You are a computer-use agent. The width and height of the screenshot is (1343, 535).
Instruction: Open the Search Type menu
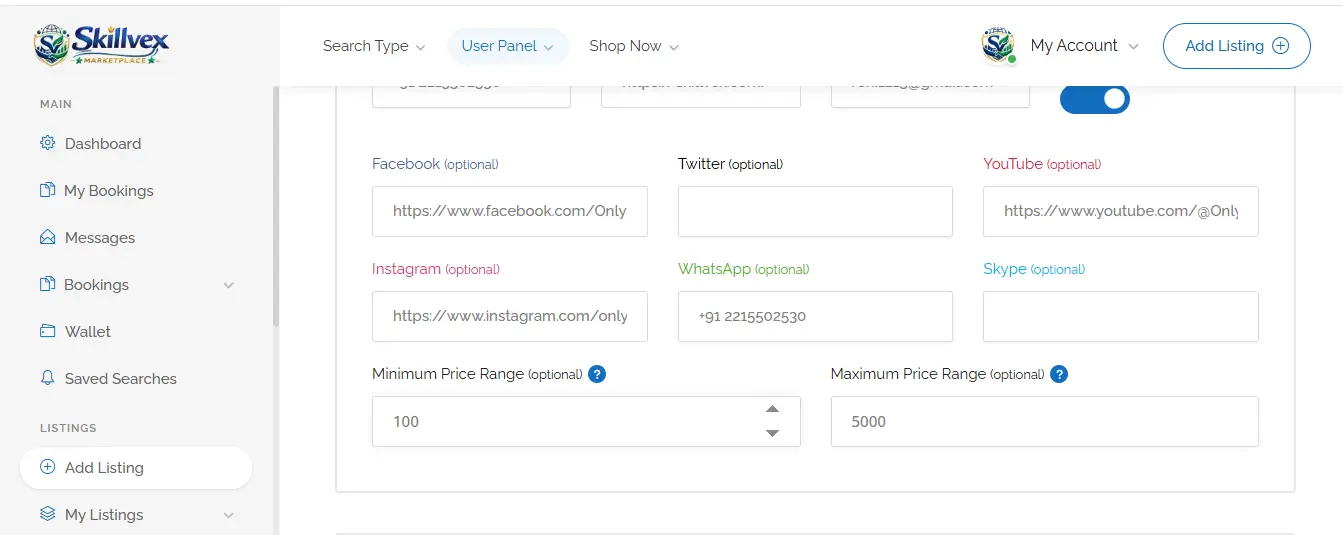[x=374, y=46]
